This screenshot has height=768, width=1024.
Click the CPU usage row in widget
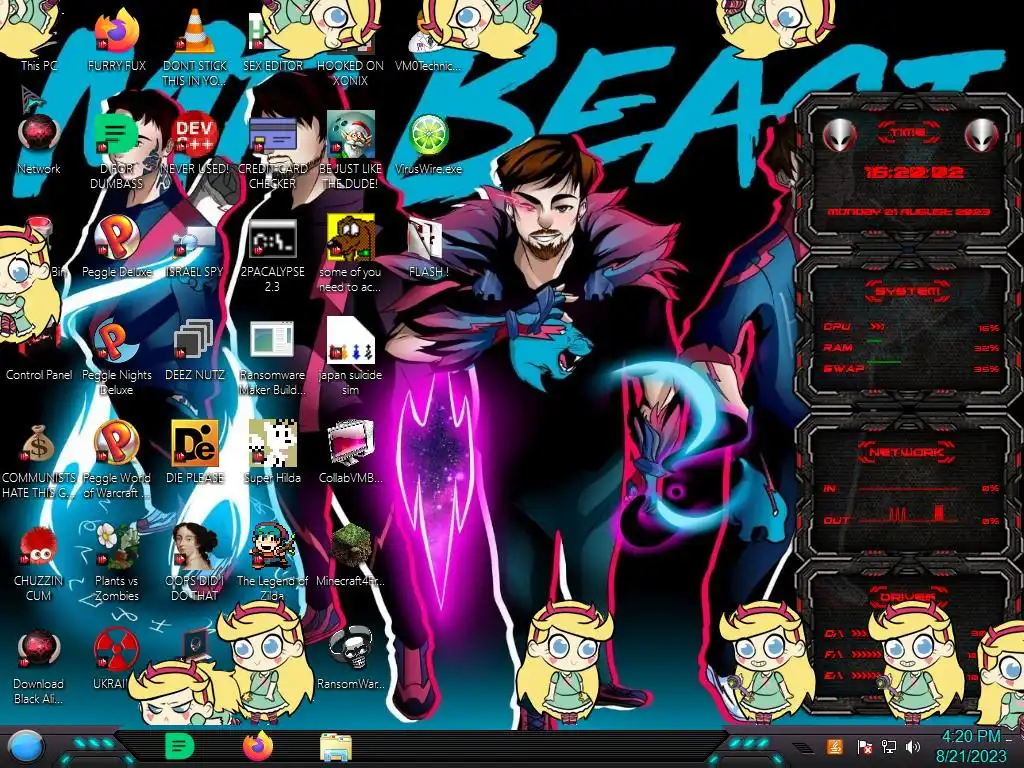click(x=910, y=327)
